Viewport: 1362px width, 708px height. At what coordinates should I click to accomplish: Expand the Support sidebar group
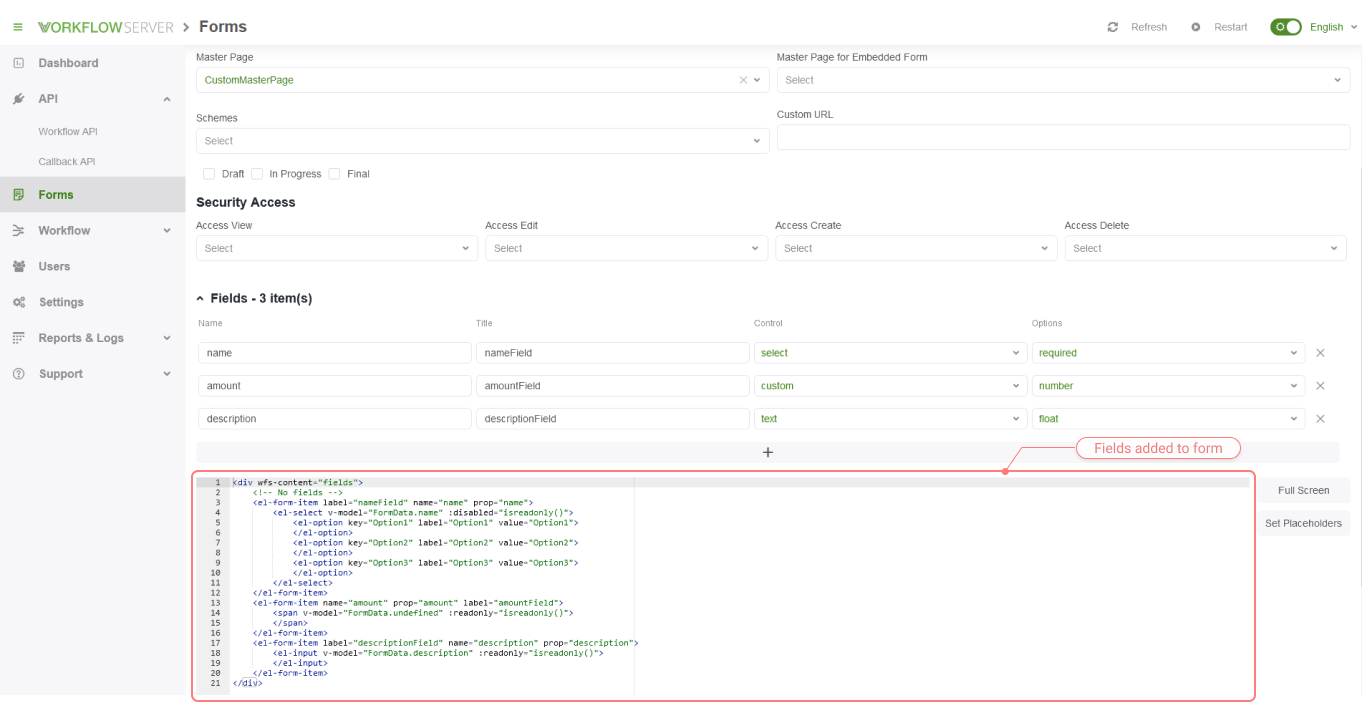coord(167,374)
